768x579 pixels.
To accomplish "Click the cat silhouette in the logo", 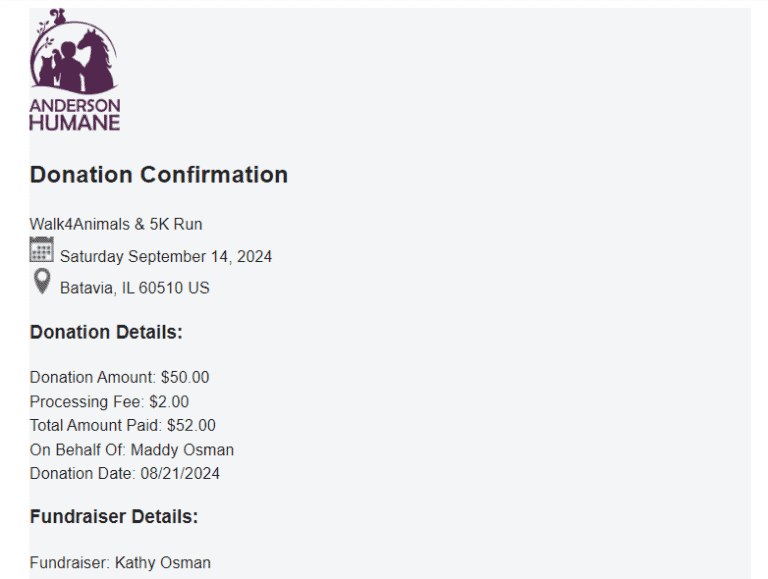I will pyautogui.click(x=47, y=72).
